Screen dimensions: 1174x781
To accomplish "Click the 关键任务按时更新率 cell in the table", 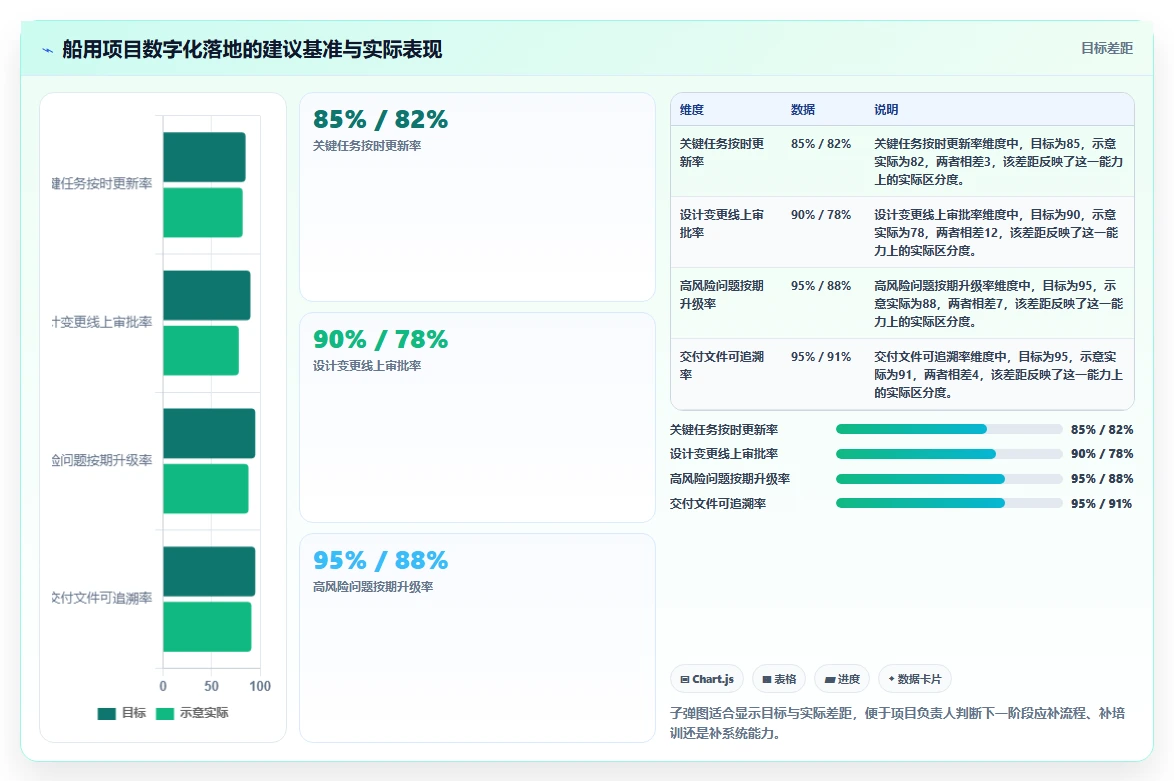I will click(x=722, y=153).
